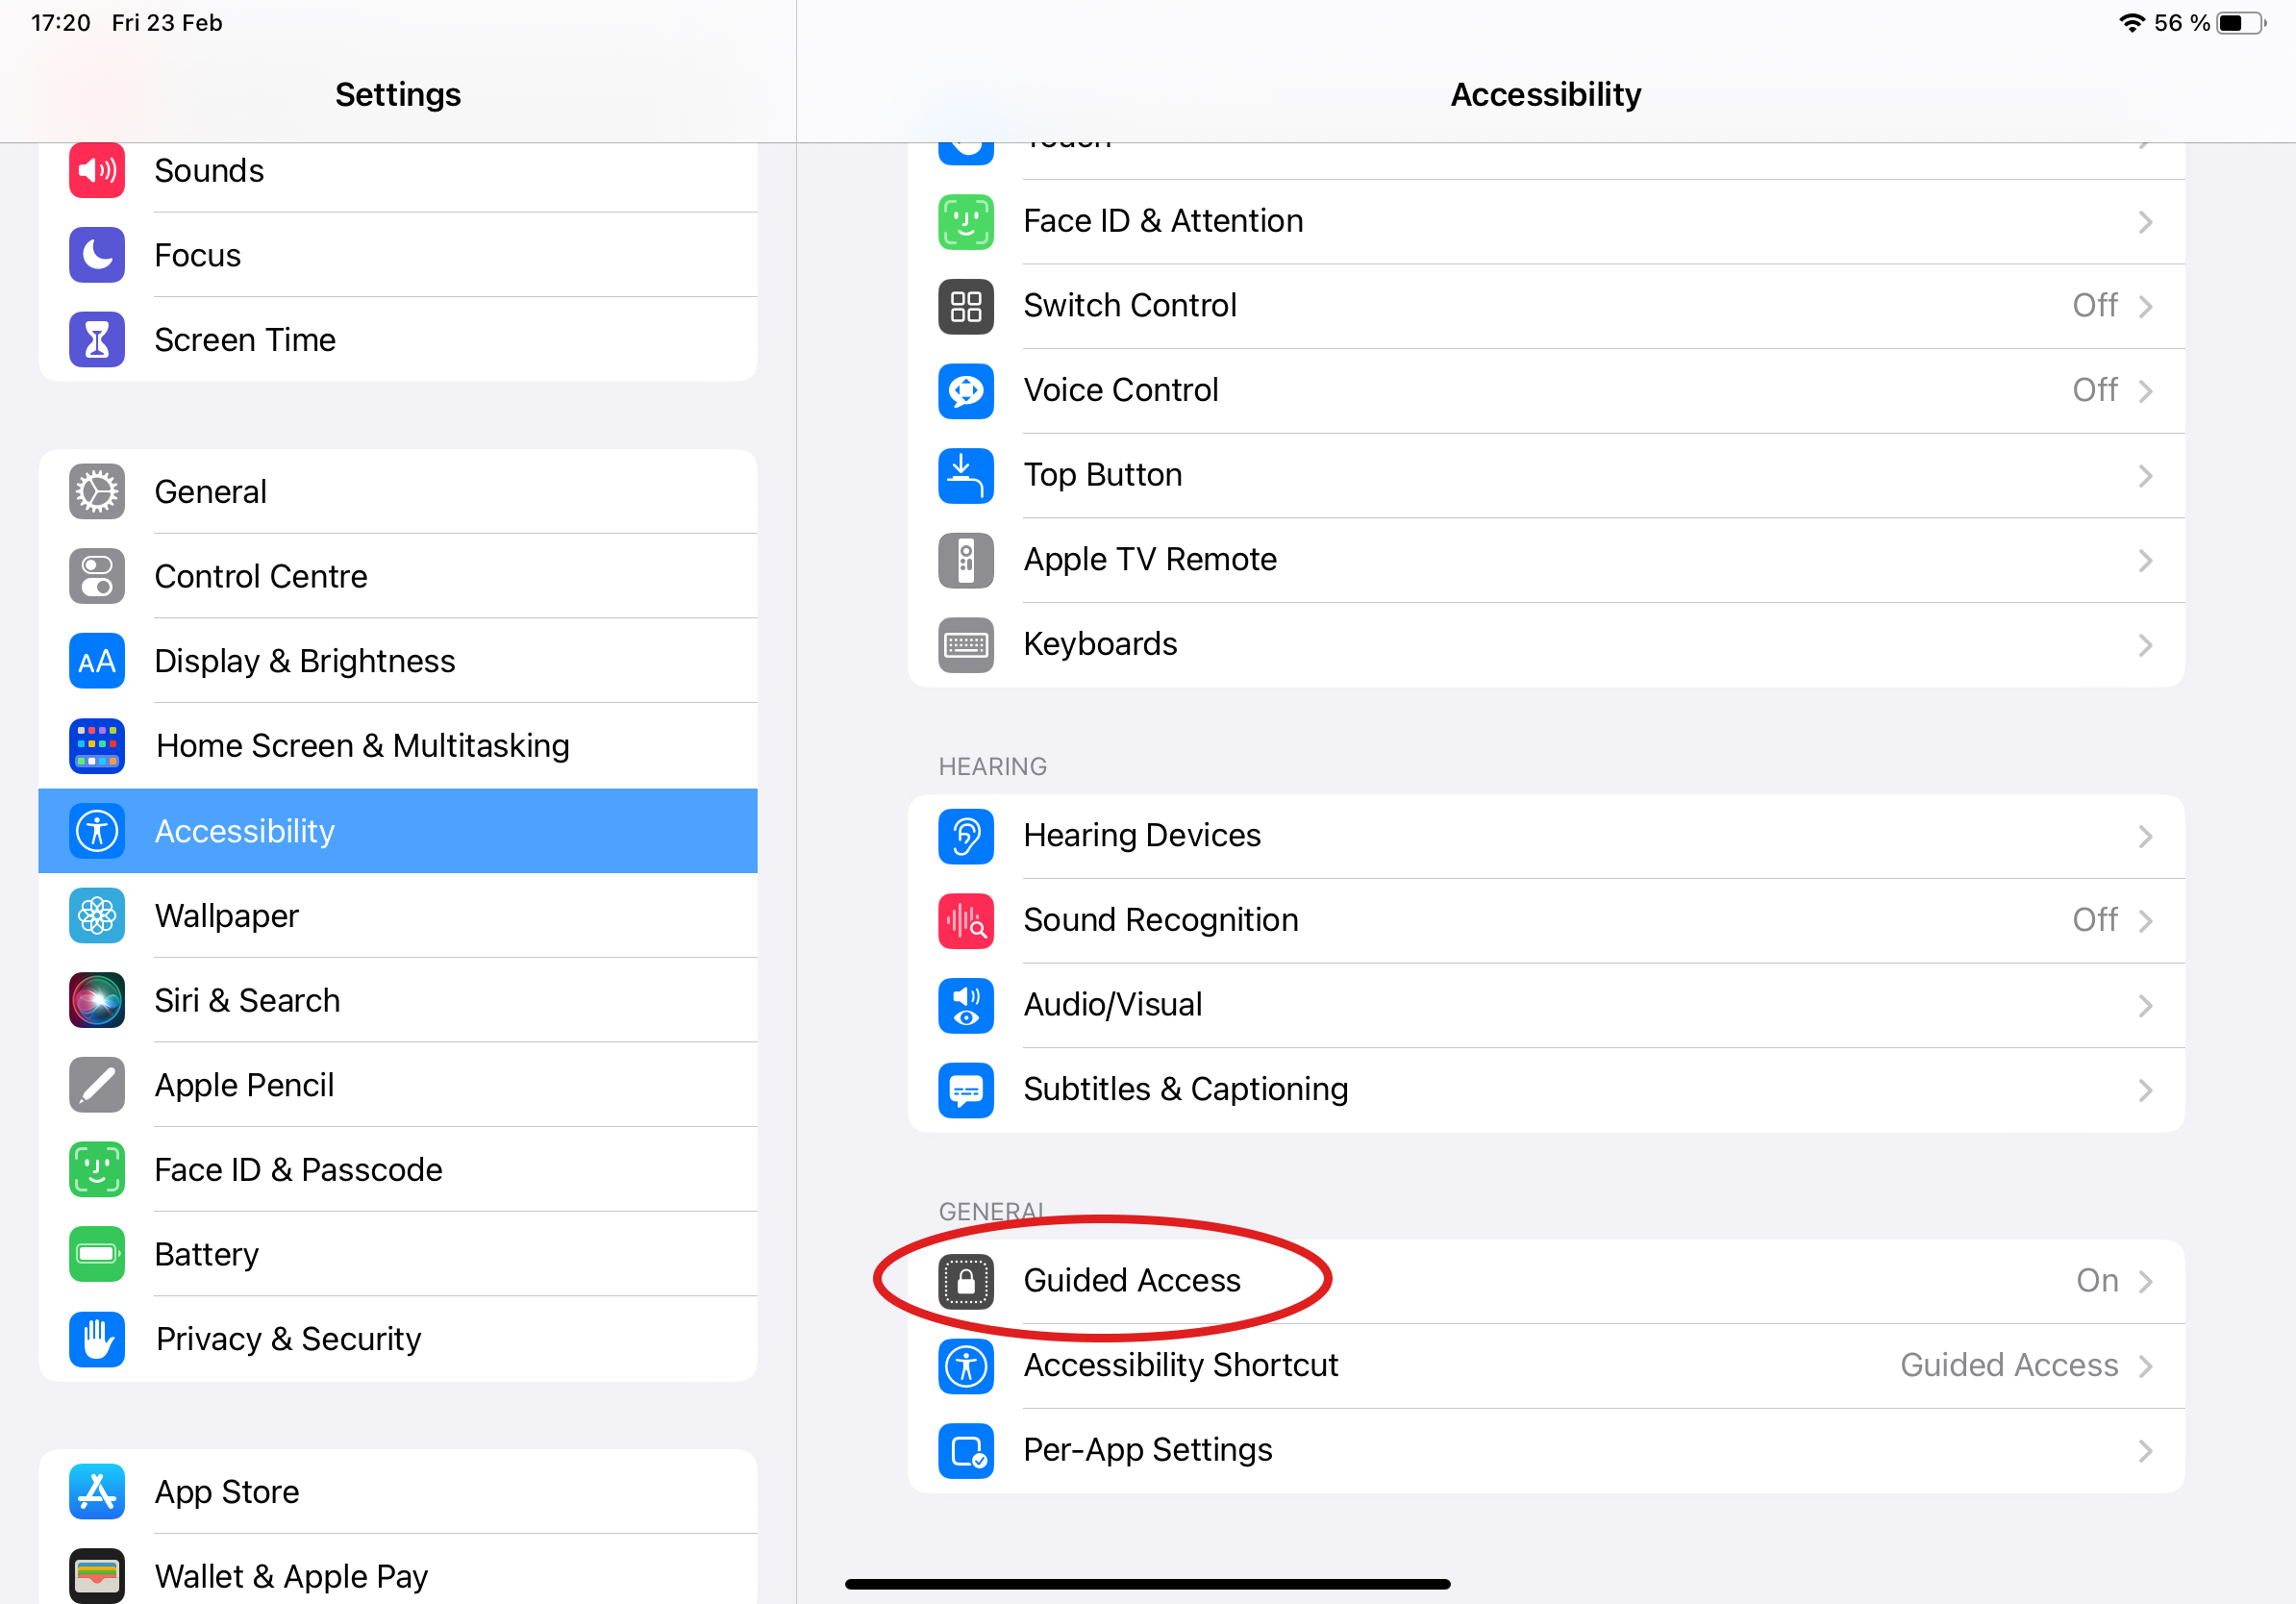Screen dimensions: 2296x1604
Task: Open the App Store icon in sidebar
Action: click(97, 1492)
